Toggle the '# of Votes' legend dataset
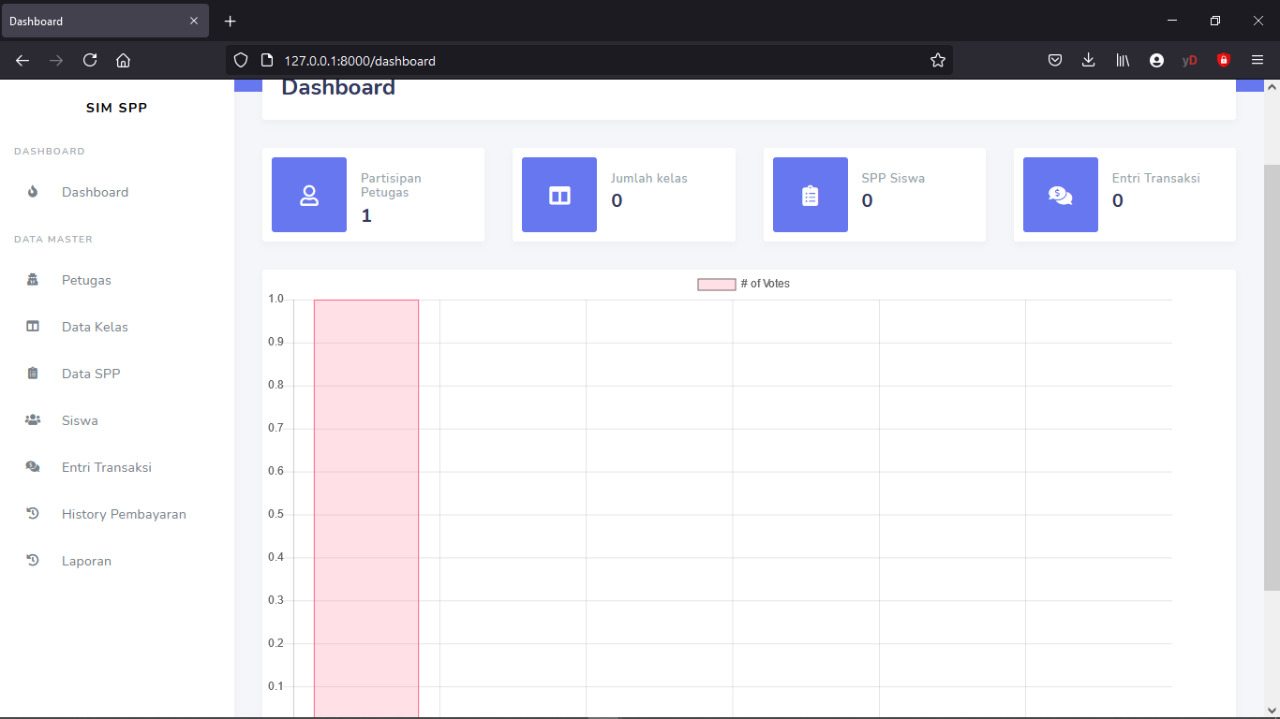Viewport: 1280px width, 719px height. [x=743, y=284]
